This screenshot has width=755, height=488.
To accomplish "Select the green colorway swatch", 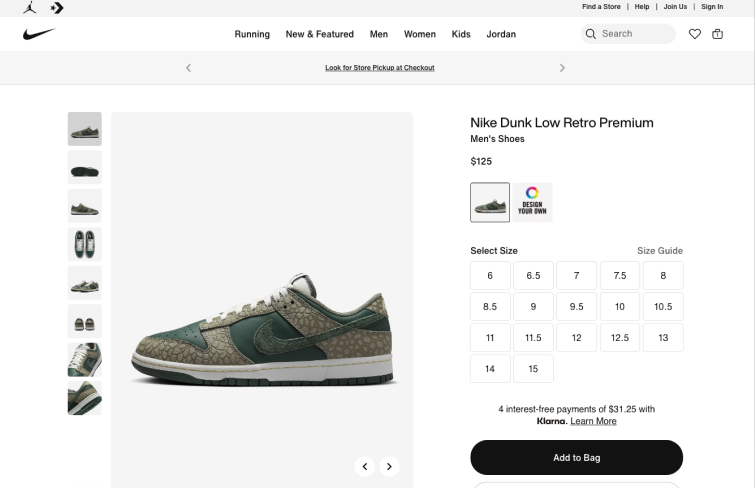I will coord(490,202).
